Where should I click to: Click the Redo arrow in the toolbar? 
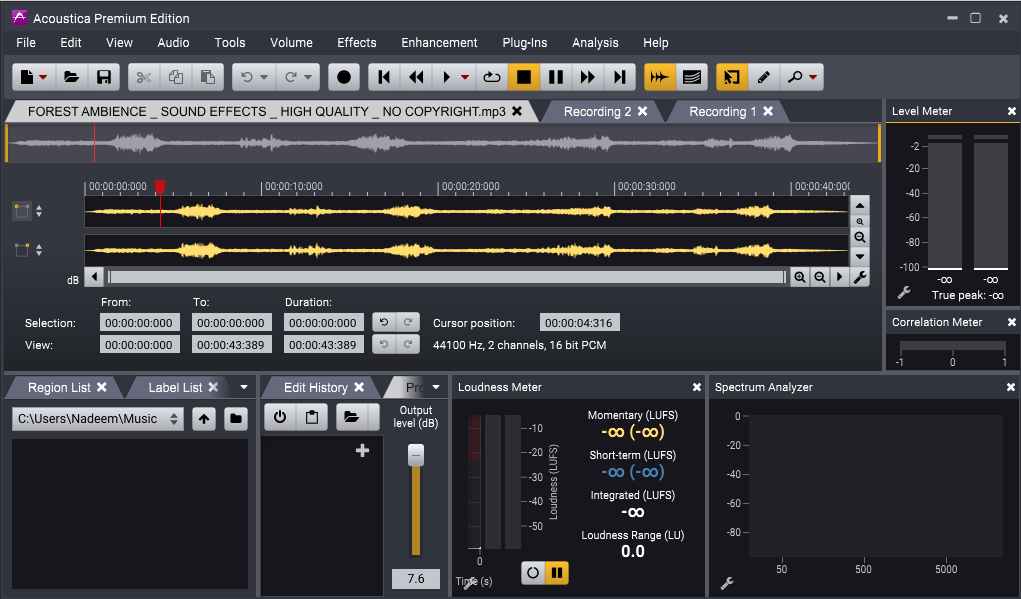tap(290, 77)
